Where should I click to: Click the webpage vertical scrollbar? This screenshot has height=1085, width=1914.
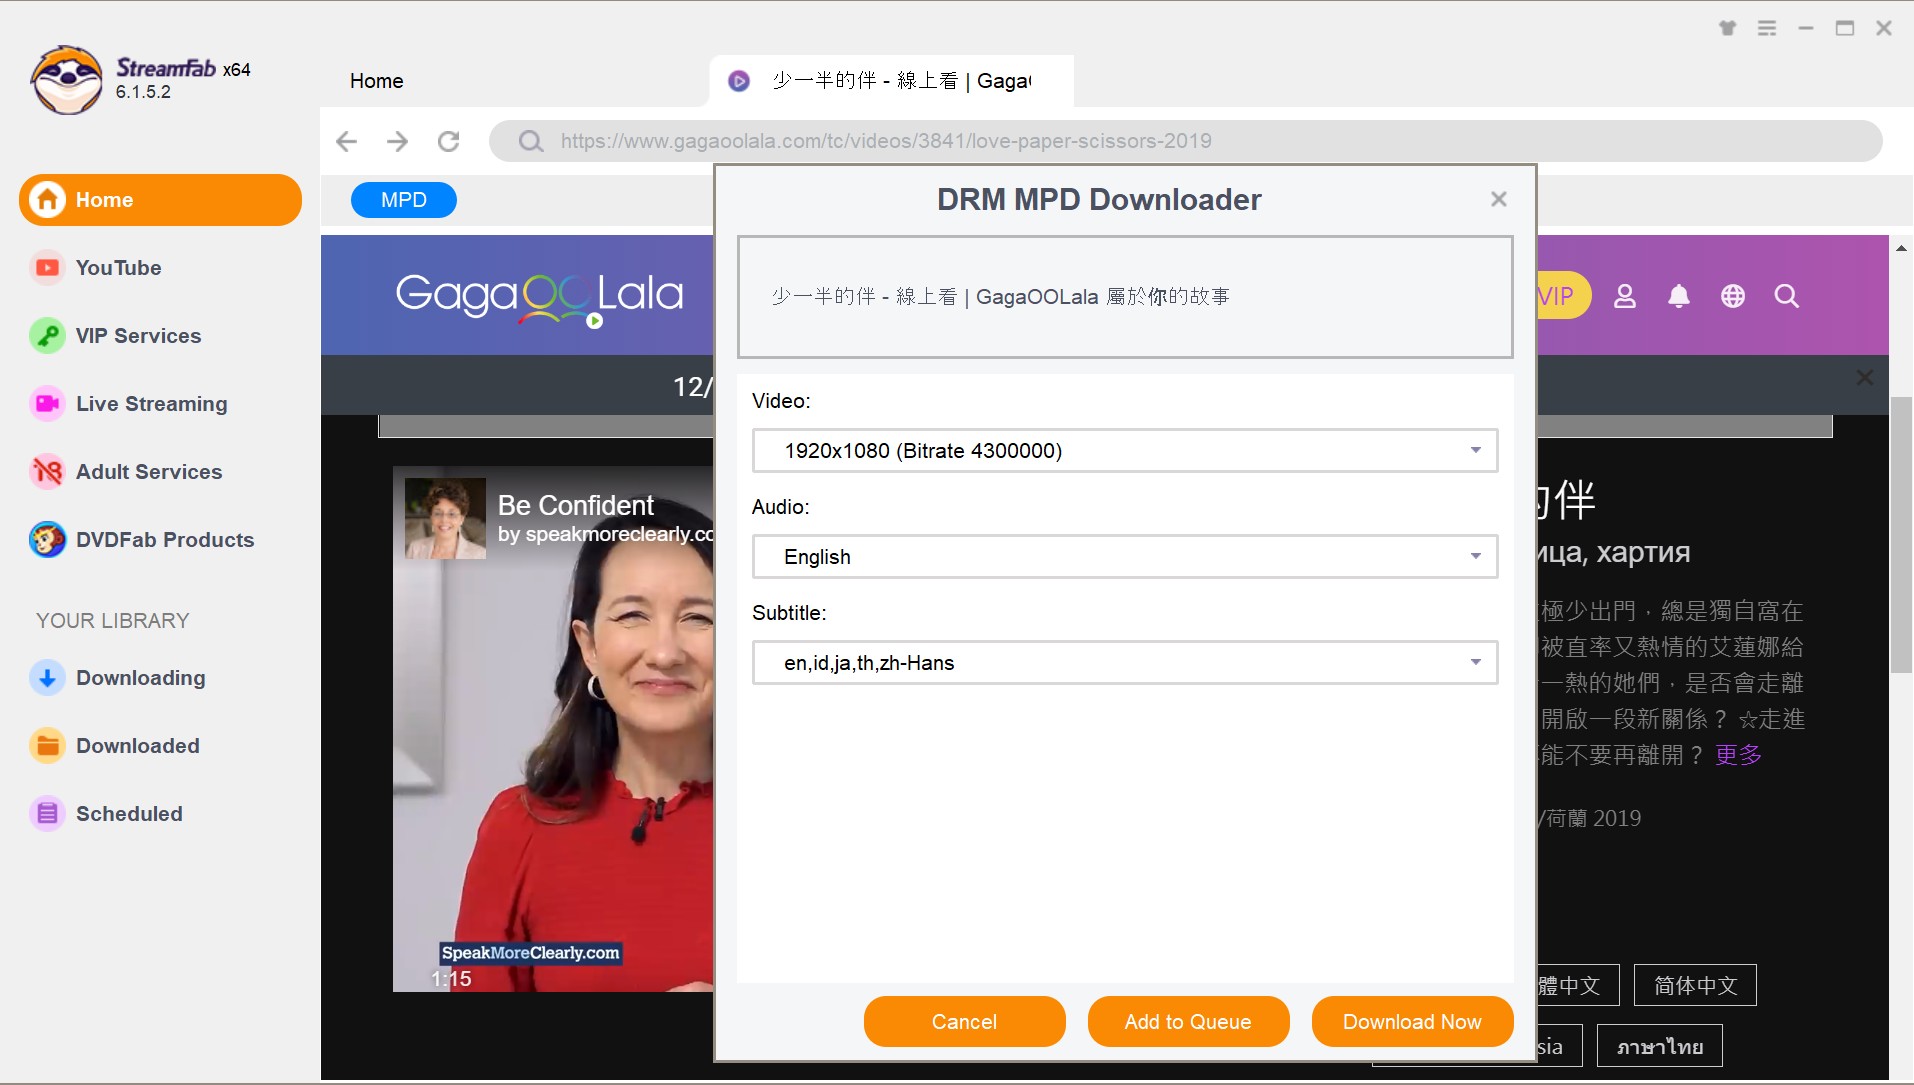[x=1901, y=535]
